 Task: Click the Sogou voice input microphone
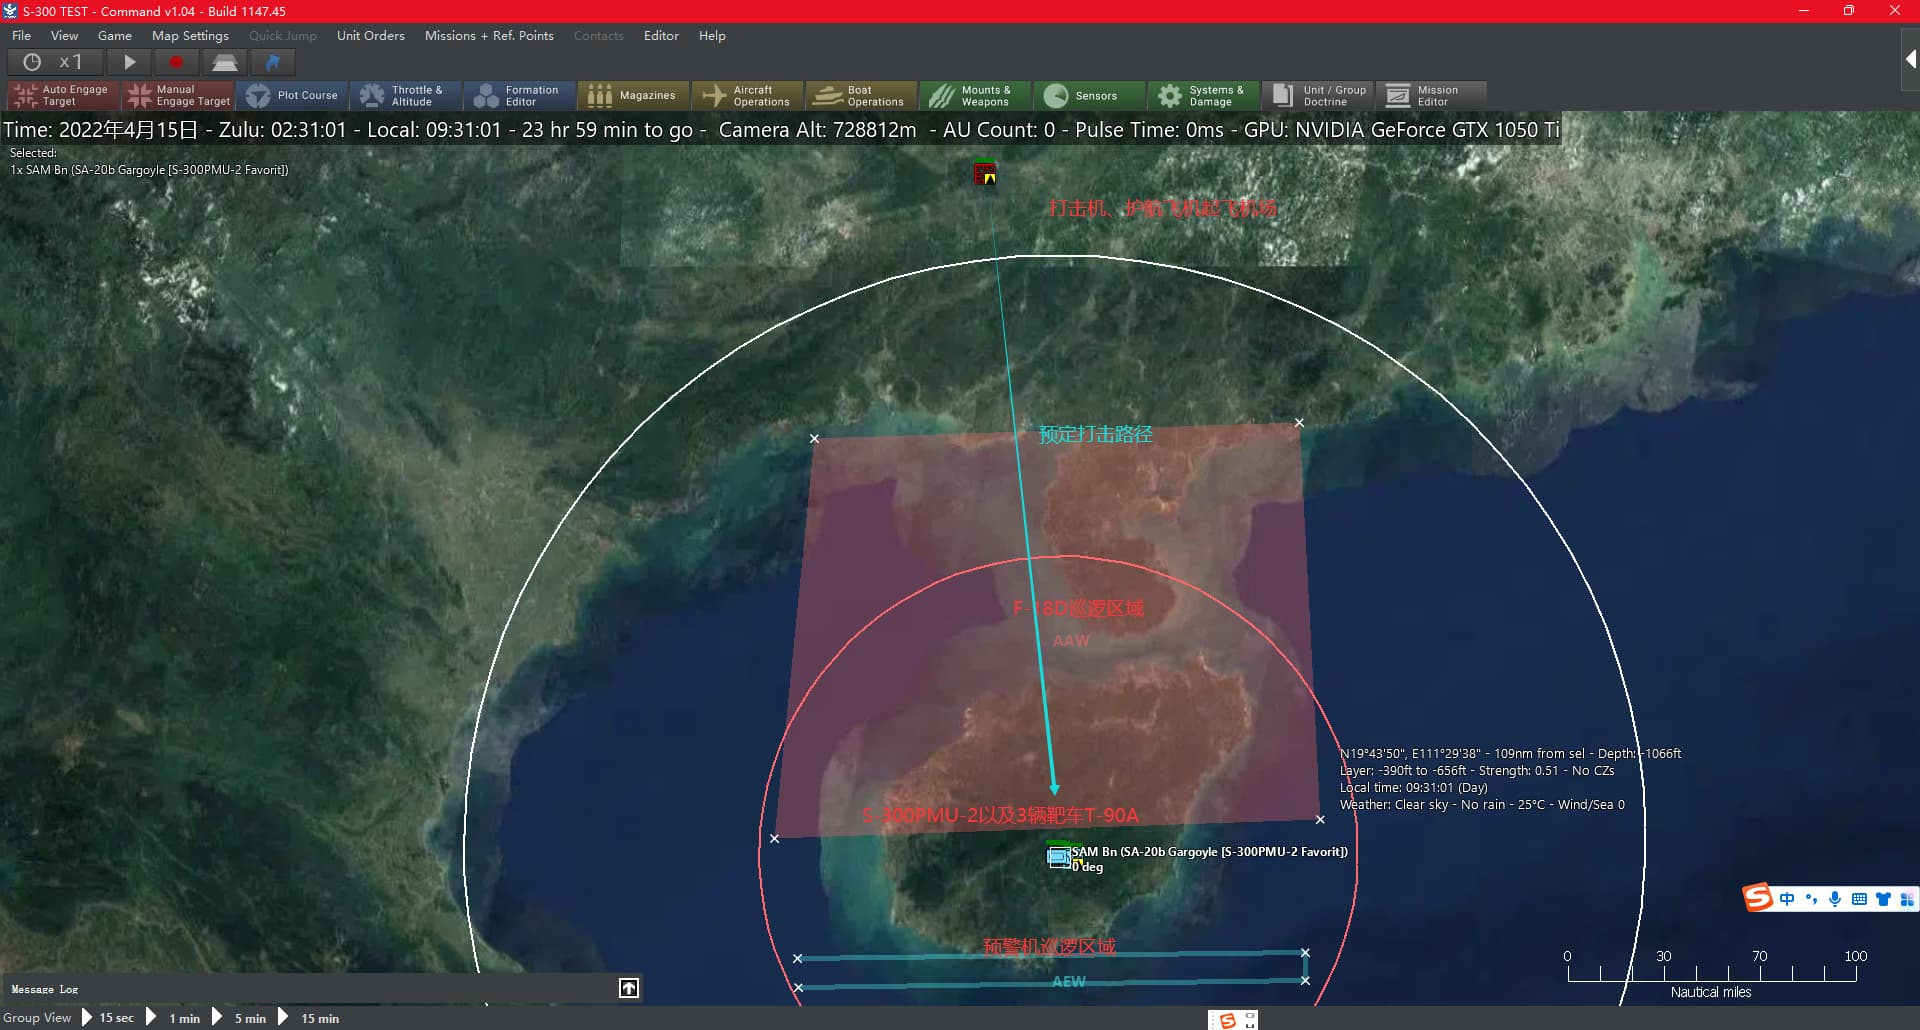1835,899
